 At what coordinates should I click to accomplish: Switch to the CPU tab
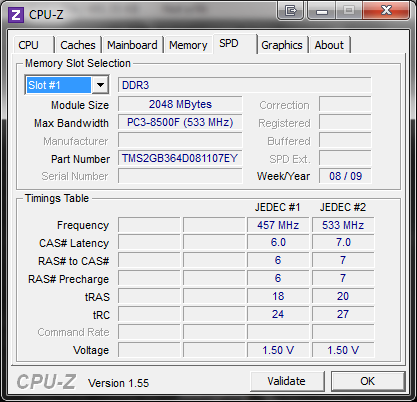pos(29,45)
